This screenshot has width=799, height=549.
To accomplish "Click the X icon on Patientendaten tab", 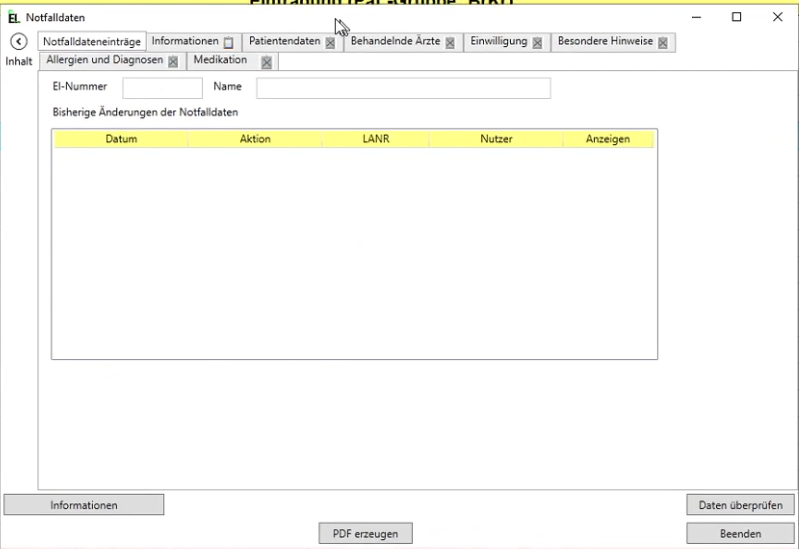I will click(x=330, y=43).
